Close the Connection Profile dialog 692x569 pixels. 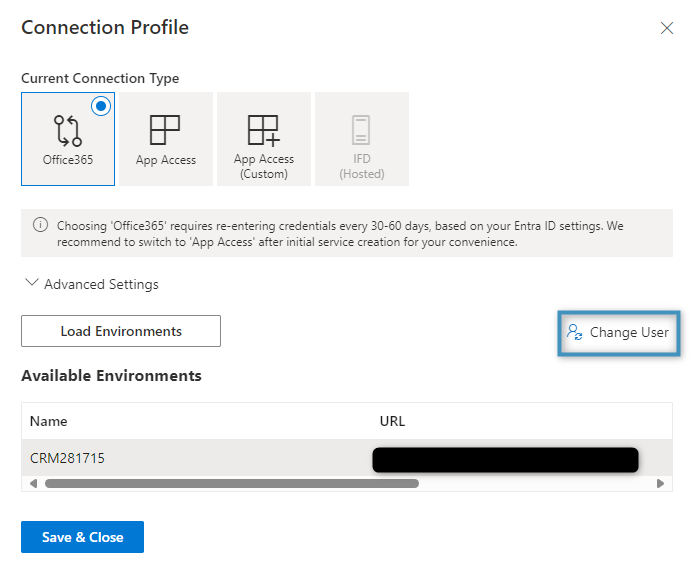coord(667,28)
